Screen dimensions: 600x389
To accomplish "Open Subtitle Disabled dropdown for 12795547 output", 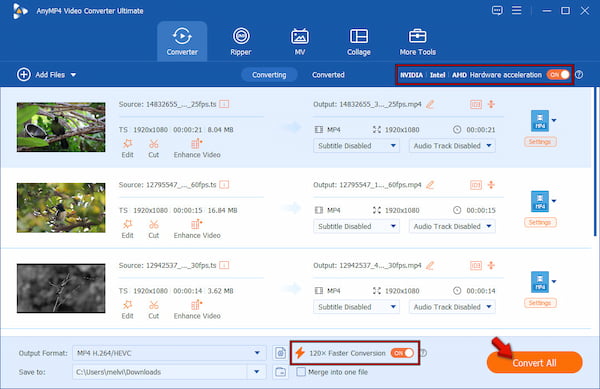I will 356,226.
